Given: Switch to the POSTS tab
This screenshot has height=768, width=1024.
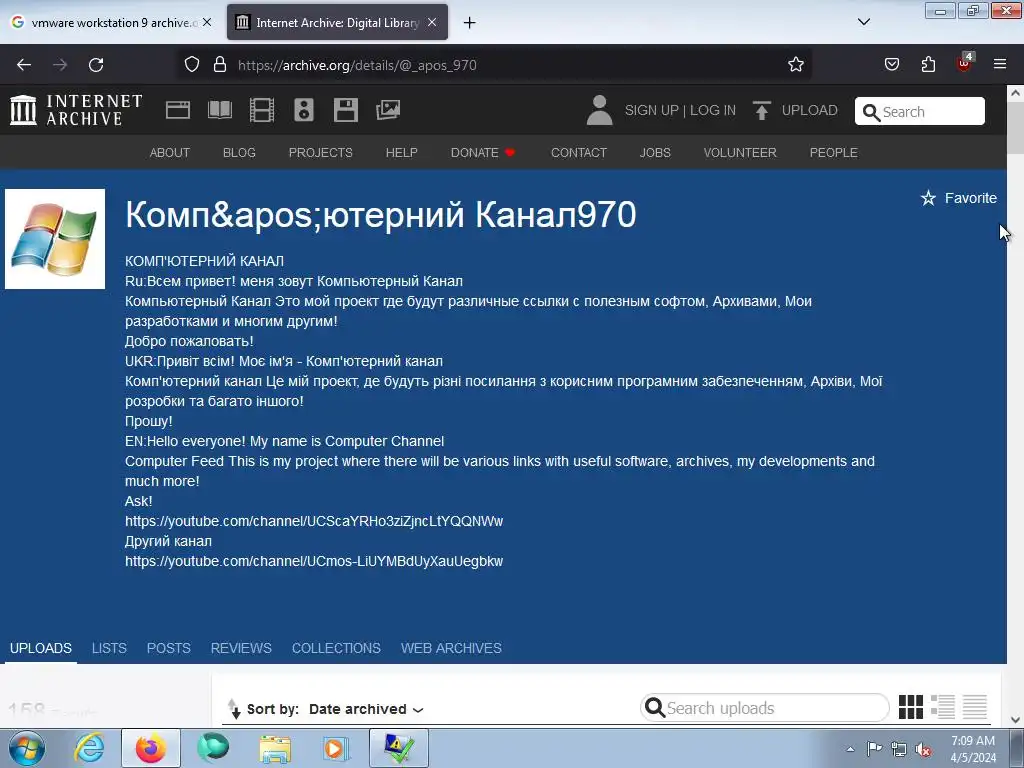Looking at the screenshot, I should coord(168,648).
